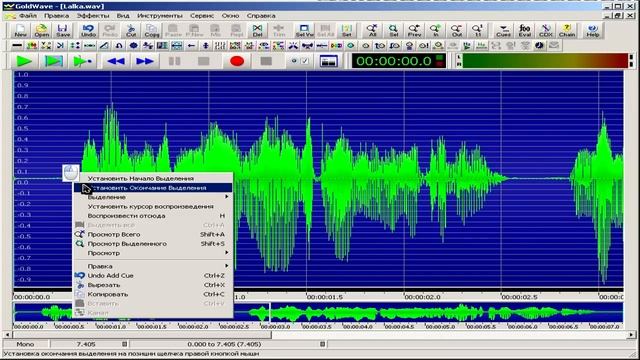Screen dimensions: 640x360
Task: Click the New file toolbar icon
Action: (20, 31)
